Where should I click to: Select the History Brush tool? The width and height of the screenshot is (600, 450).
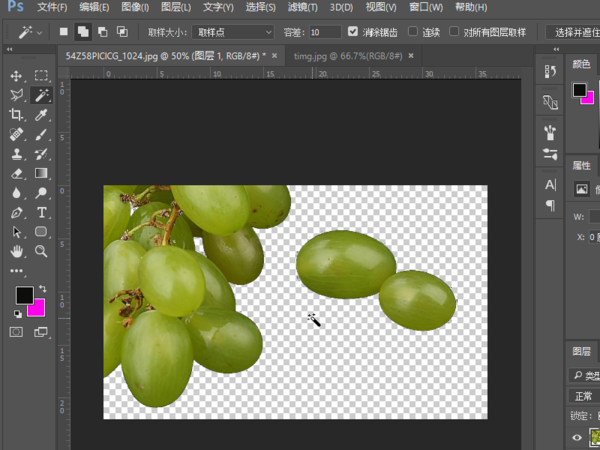click(41, 154)
